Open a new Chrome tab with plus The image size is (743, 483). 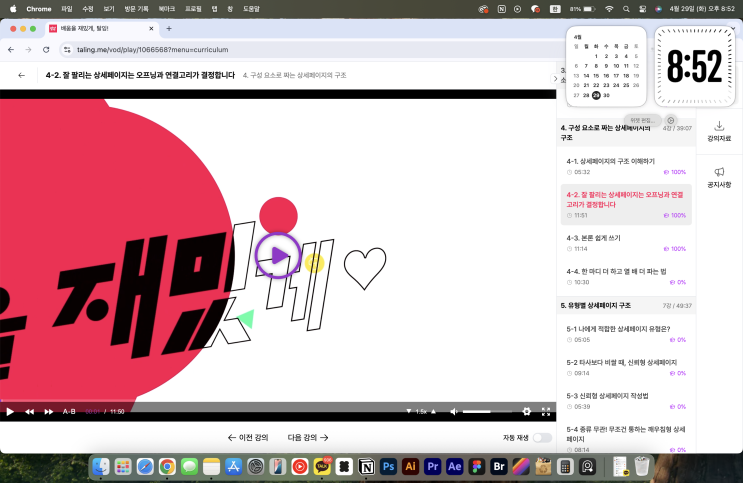point(169,28)
